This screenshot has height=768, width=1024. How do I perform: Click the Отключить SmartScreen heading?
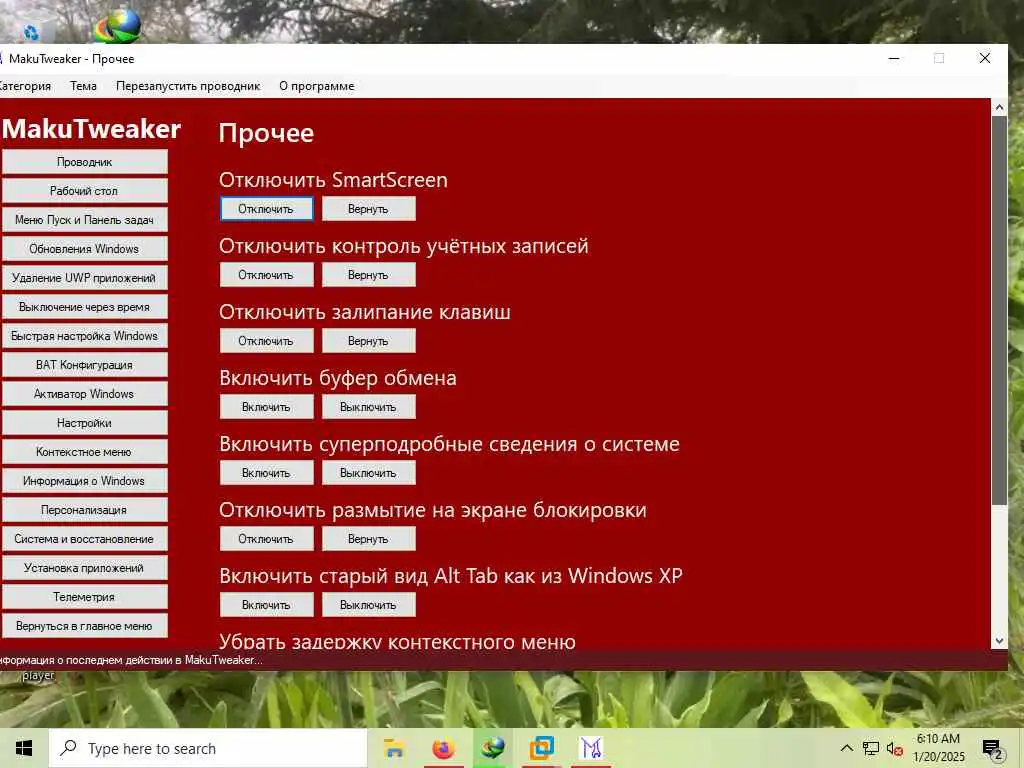(333, 180)
